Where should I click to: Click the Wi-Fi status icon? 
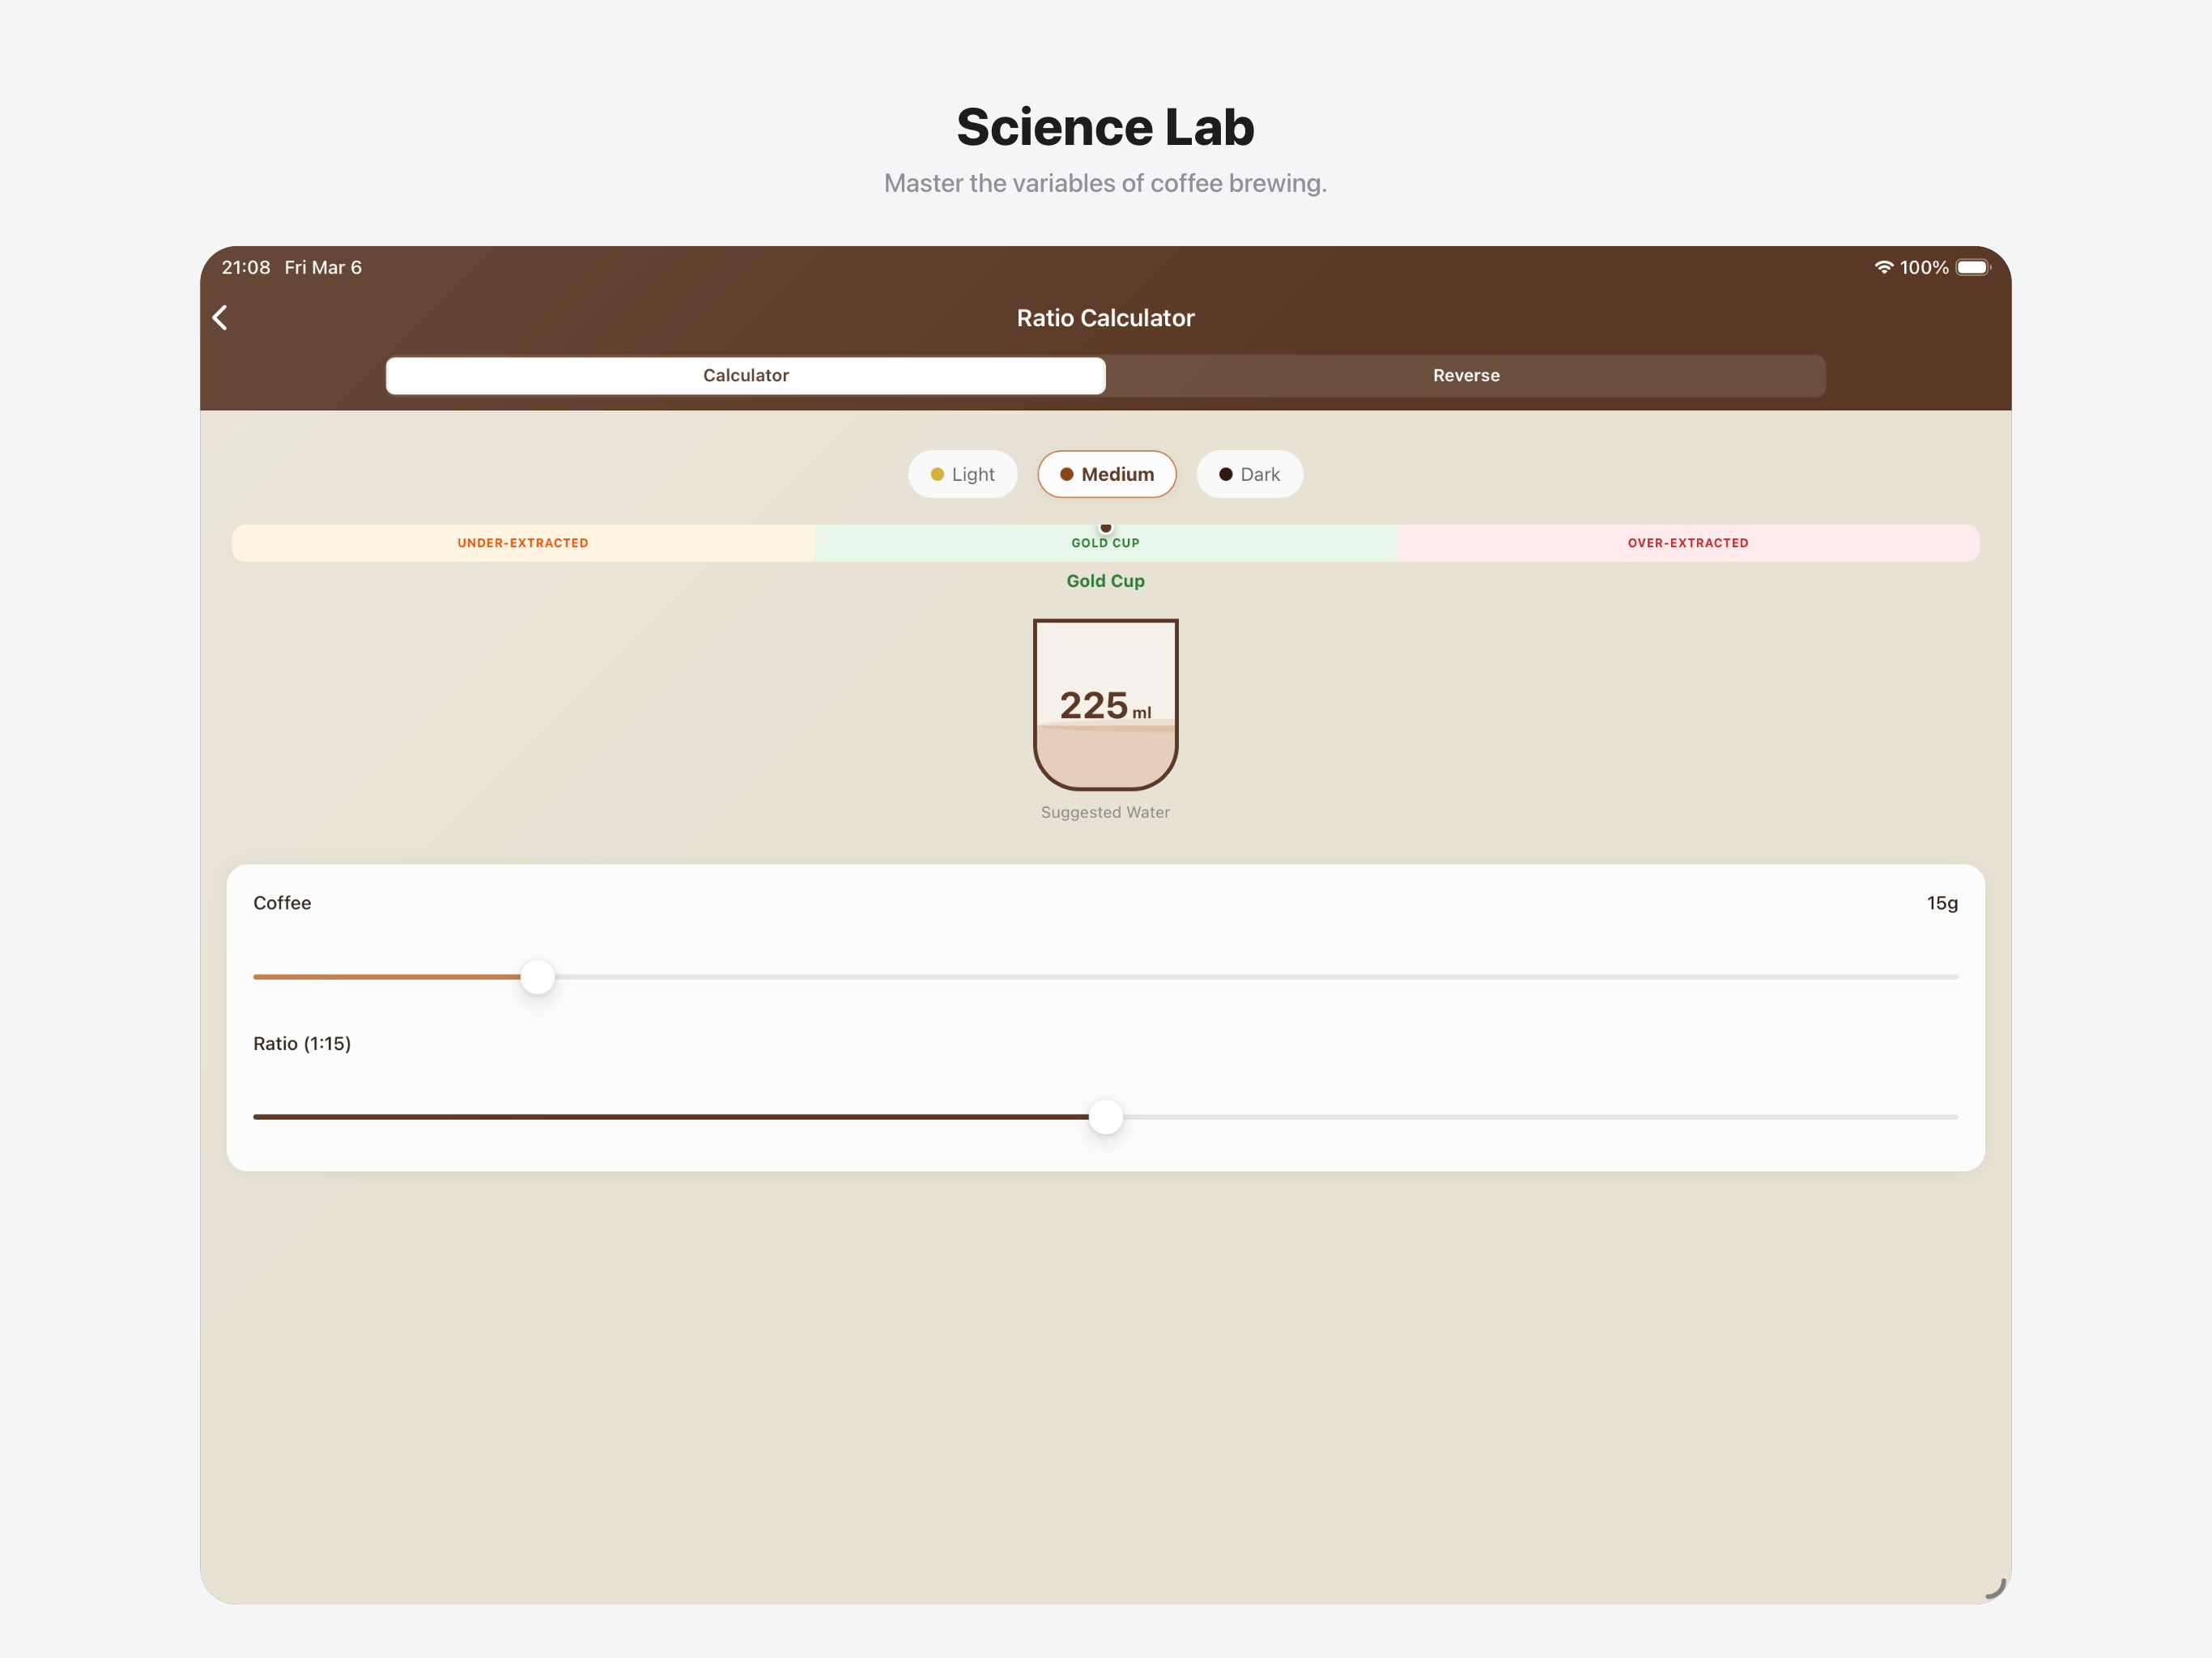click(x=1883, y=267)
